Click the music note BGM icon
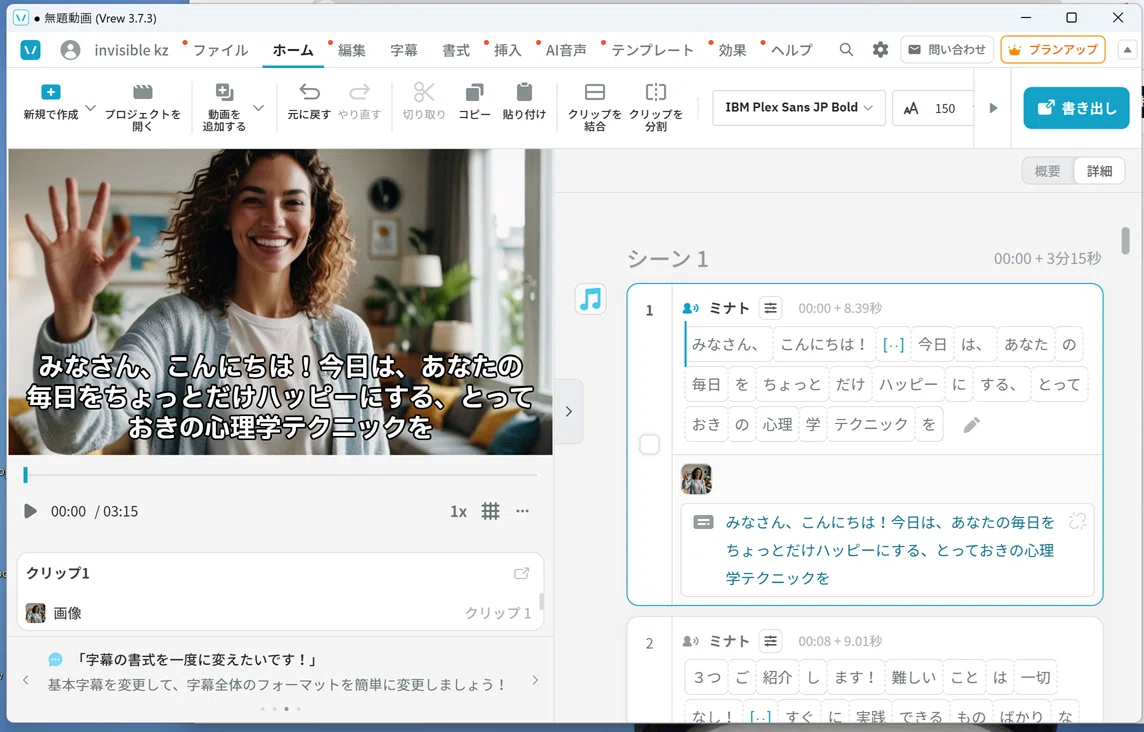 590,299
